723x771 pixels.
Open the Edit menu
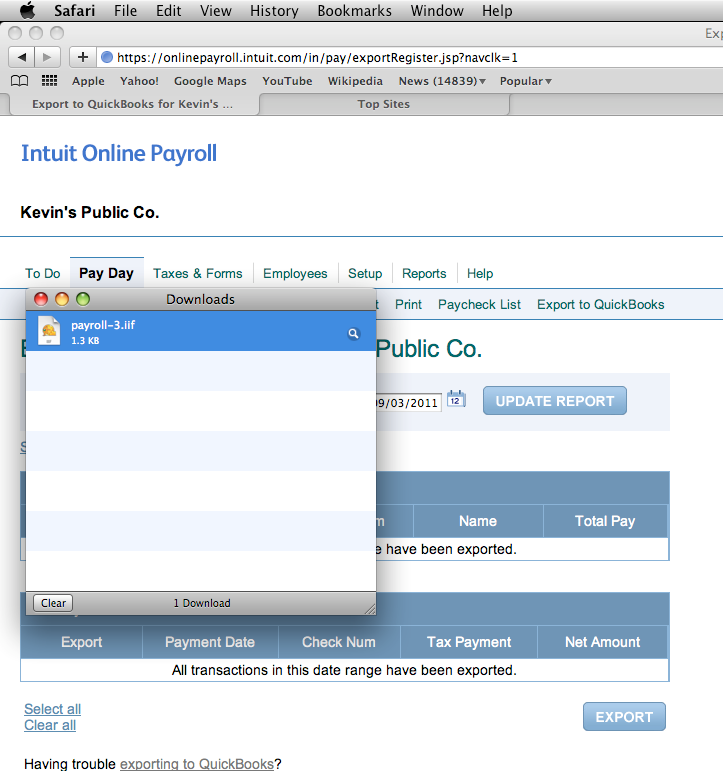point(169,10)
